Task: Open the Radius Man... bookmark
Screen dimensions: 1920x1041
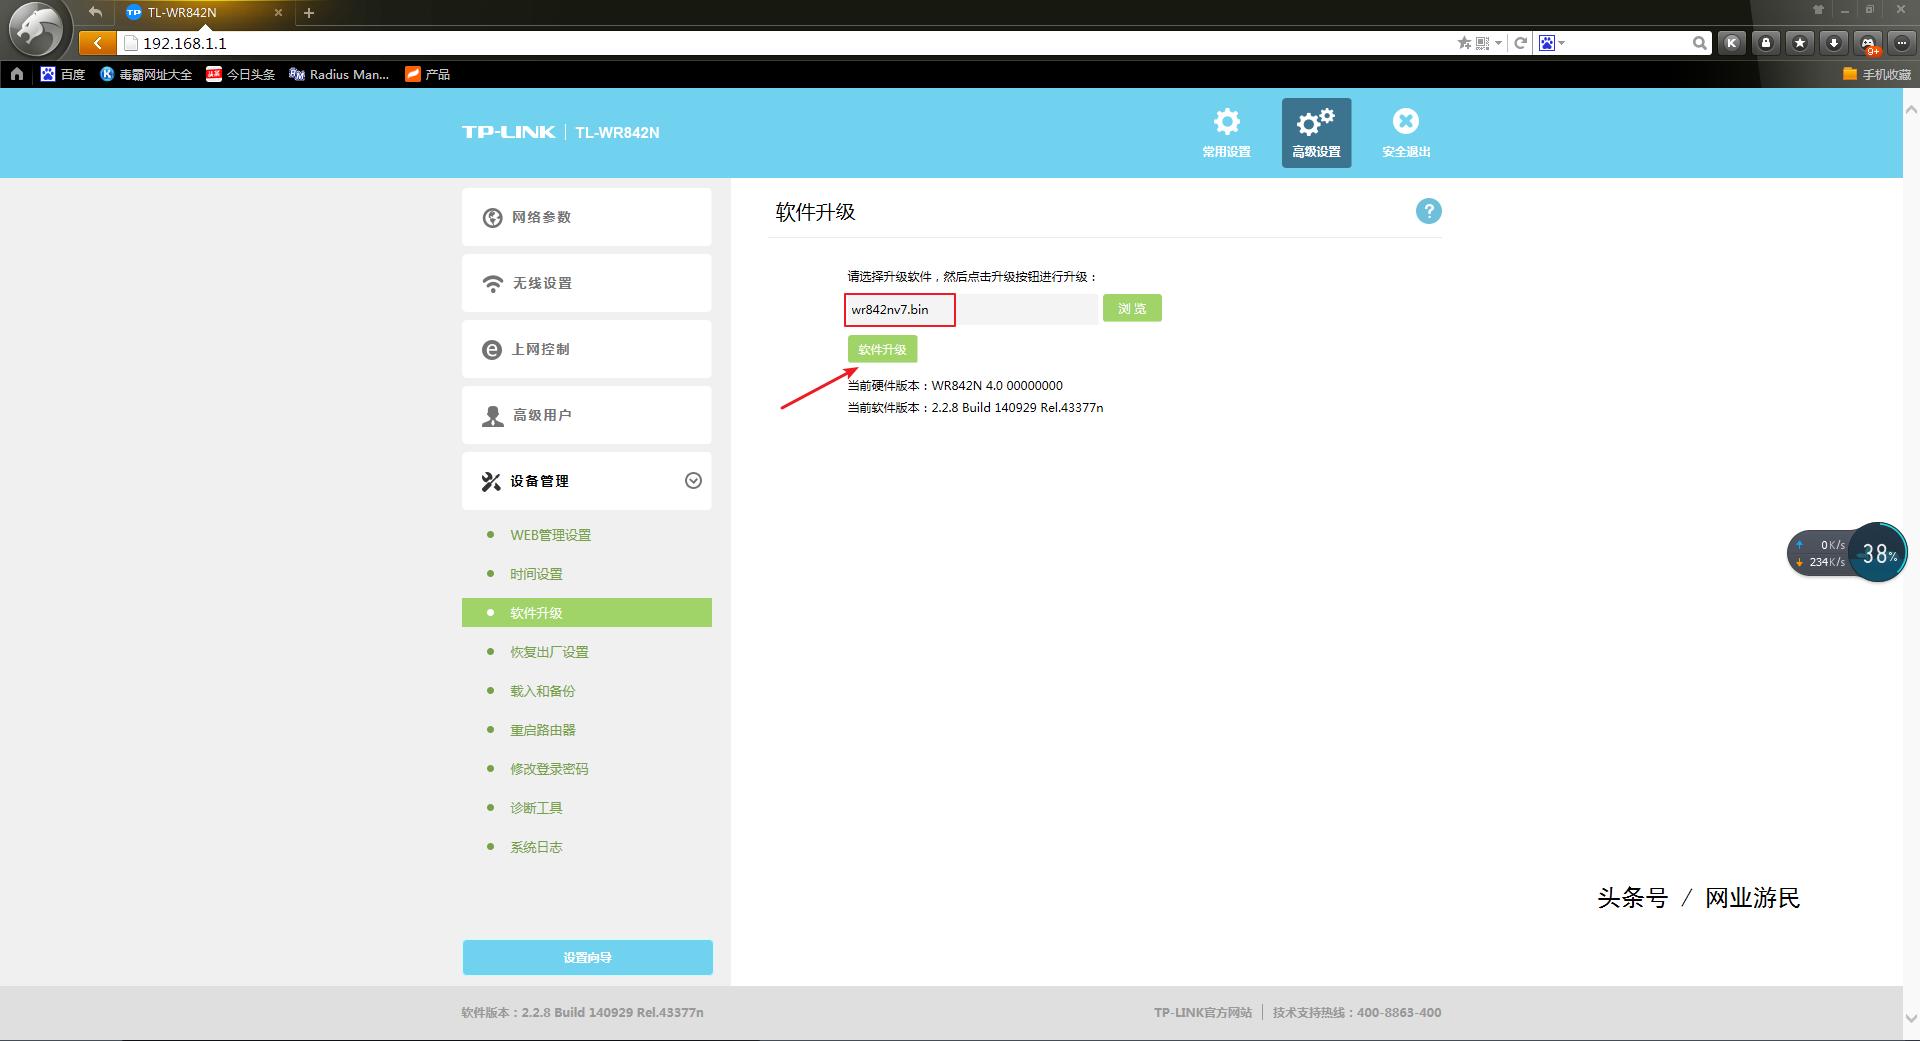Action: (339, 74)
